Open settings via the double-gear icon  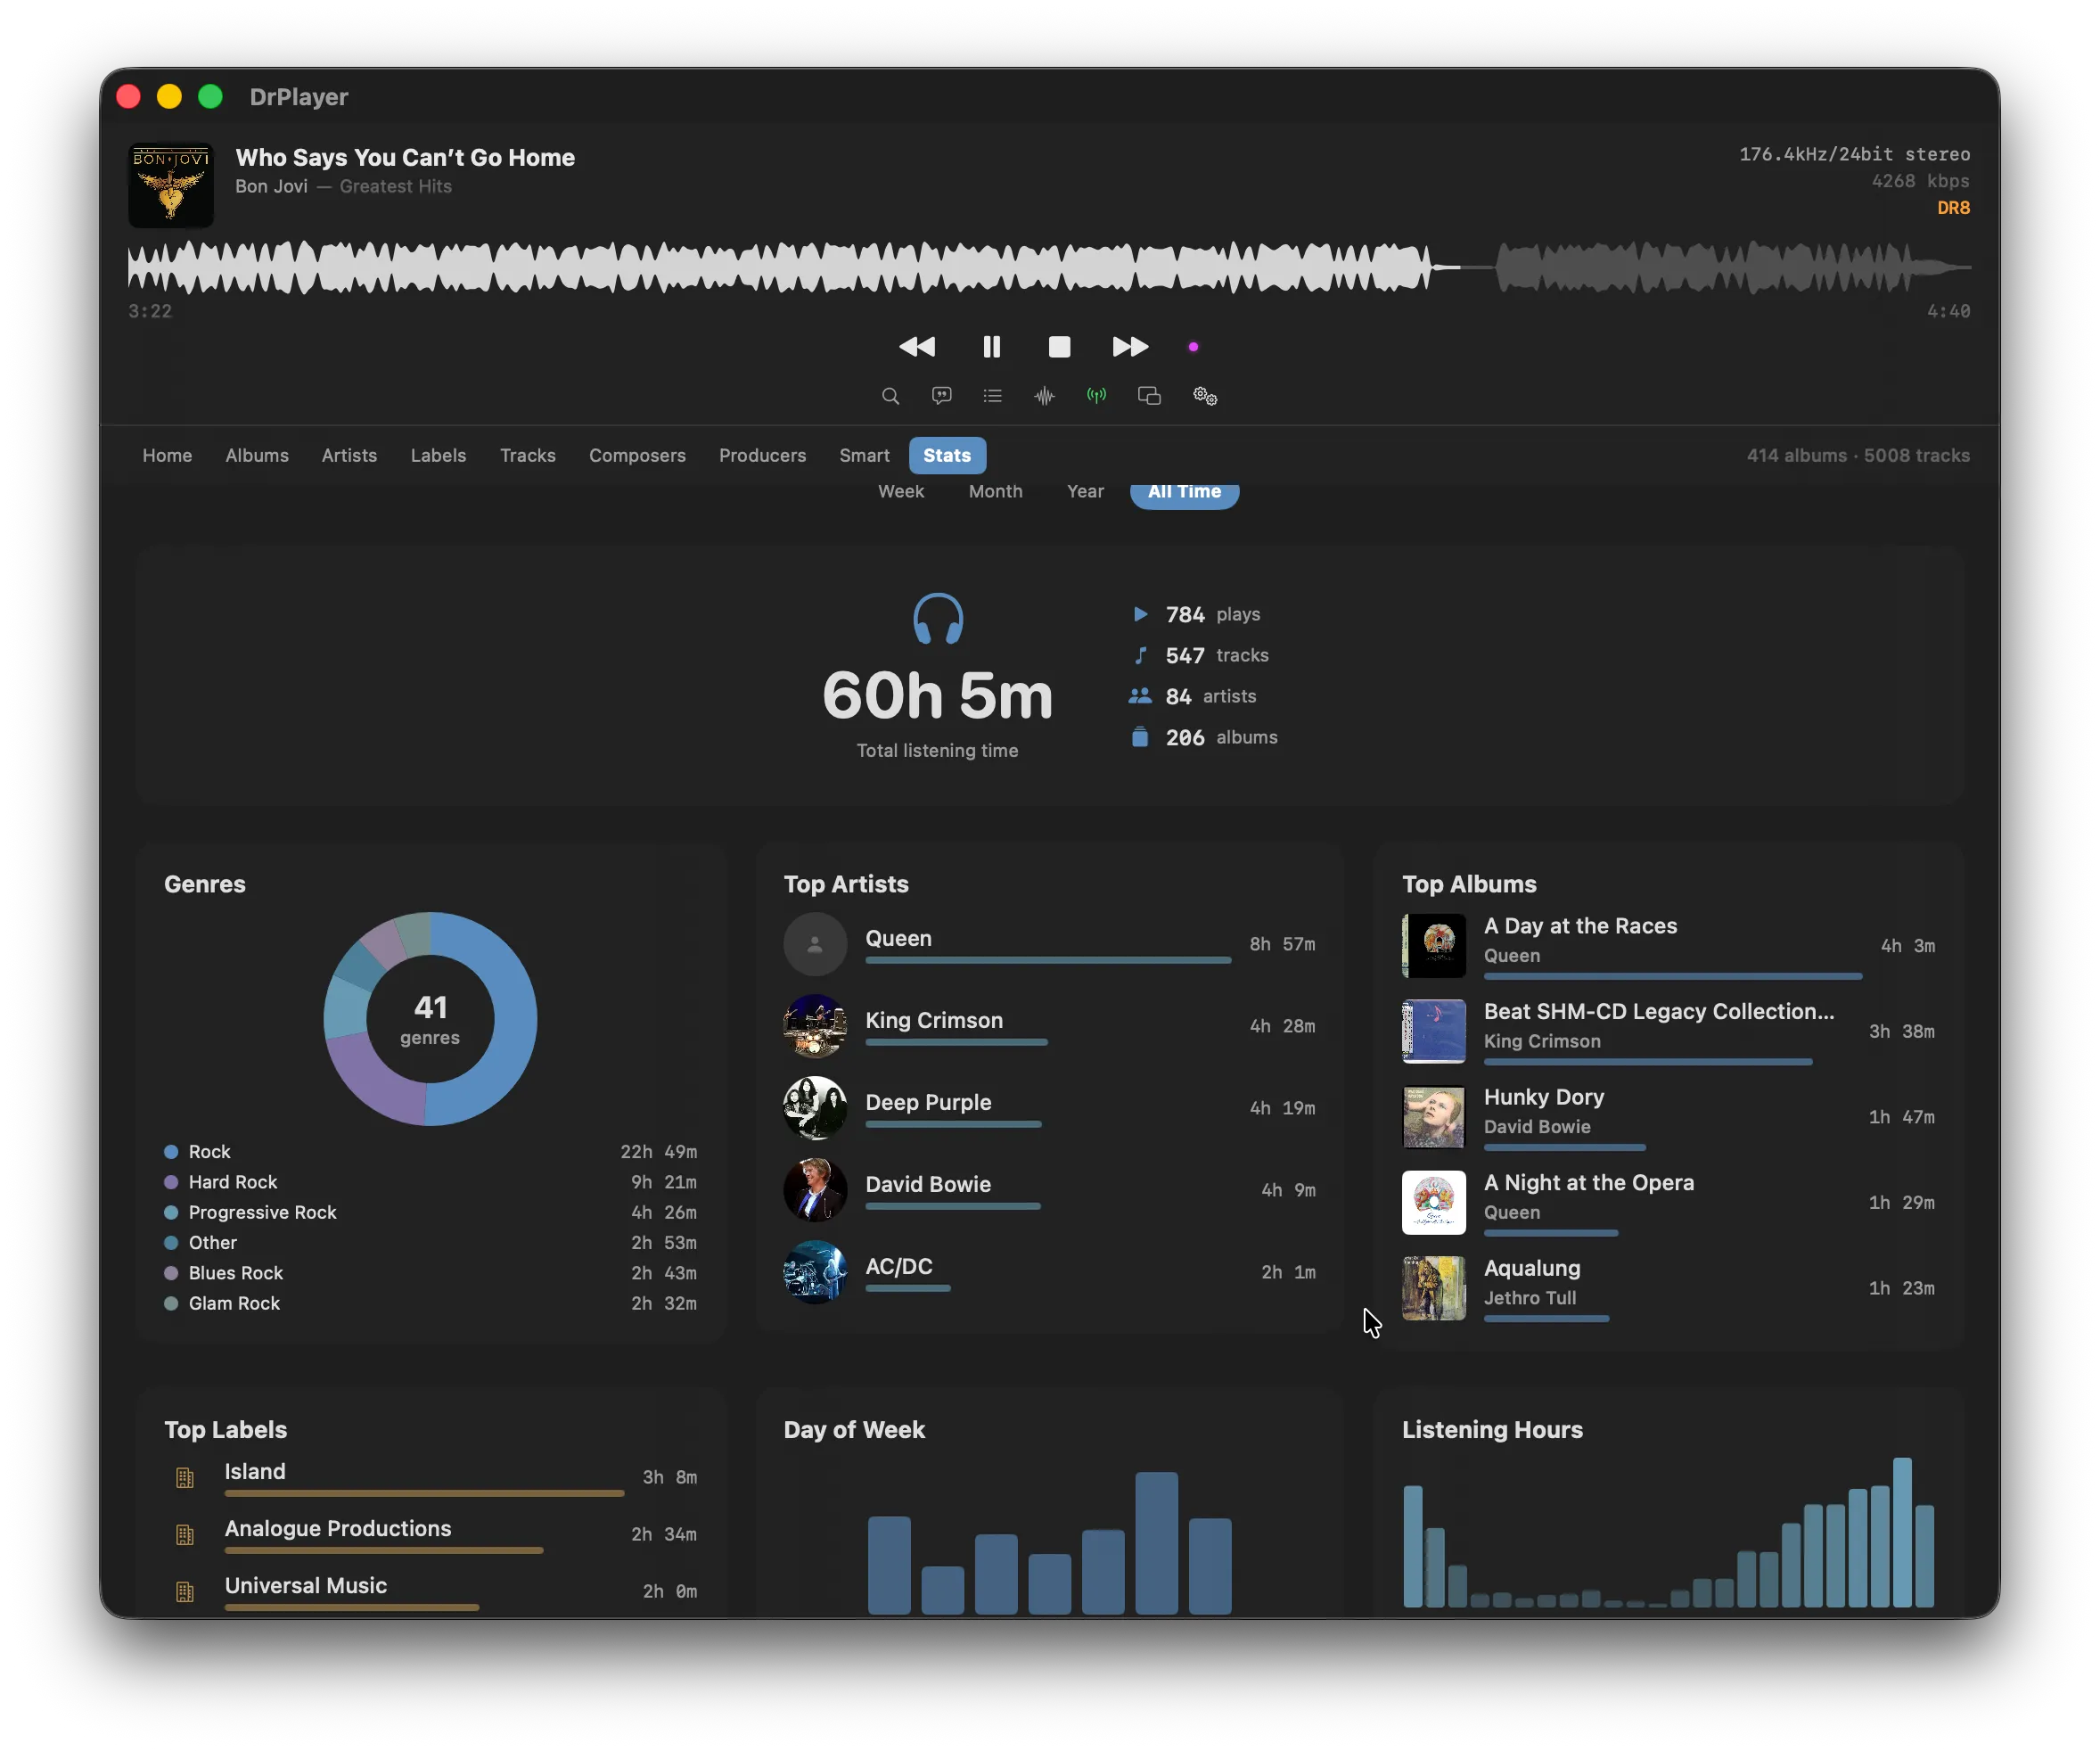pos(1204,396)
